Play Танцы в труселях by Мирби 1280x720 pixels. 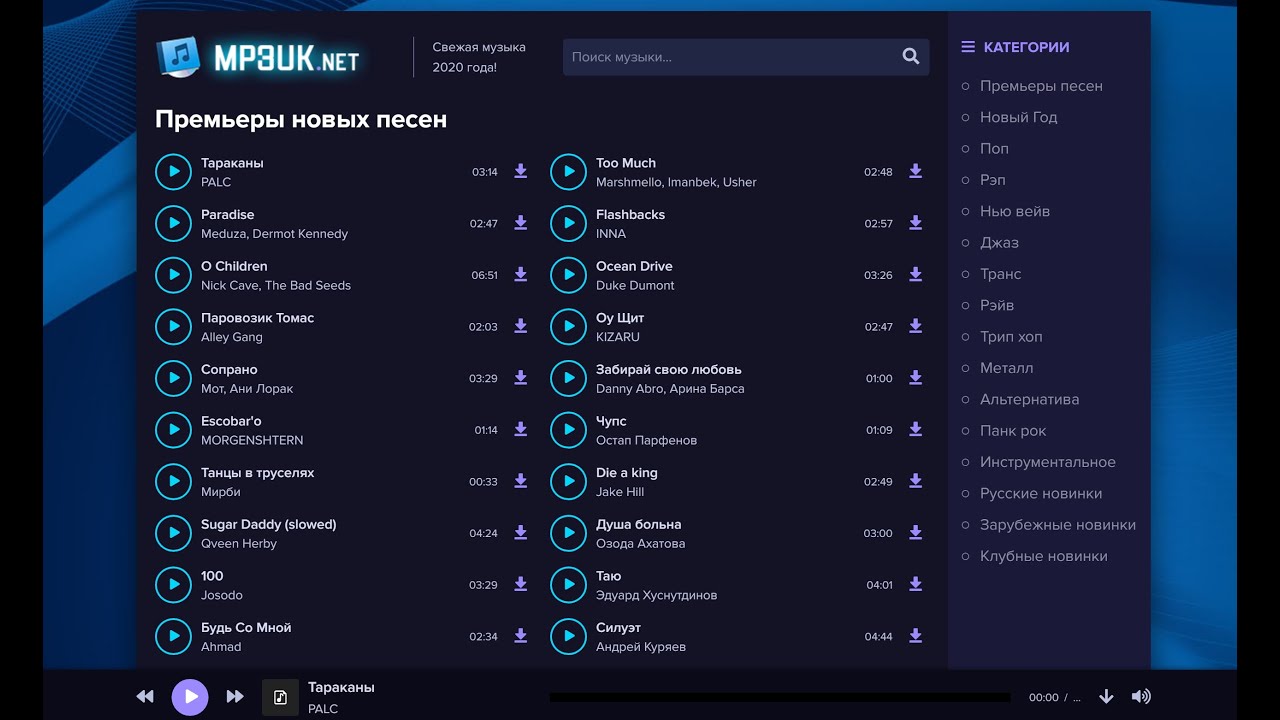coord(173,481)
